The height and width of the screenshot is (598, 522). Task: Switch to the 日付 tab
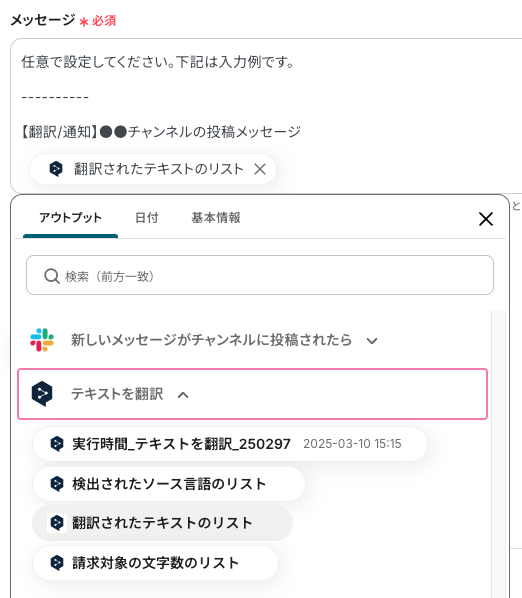point(147,218)
